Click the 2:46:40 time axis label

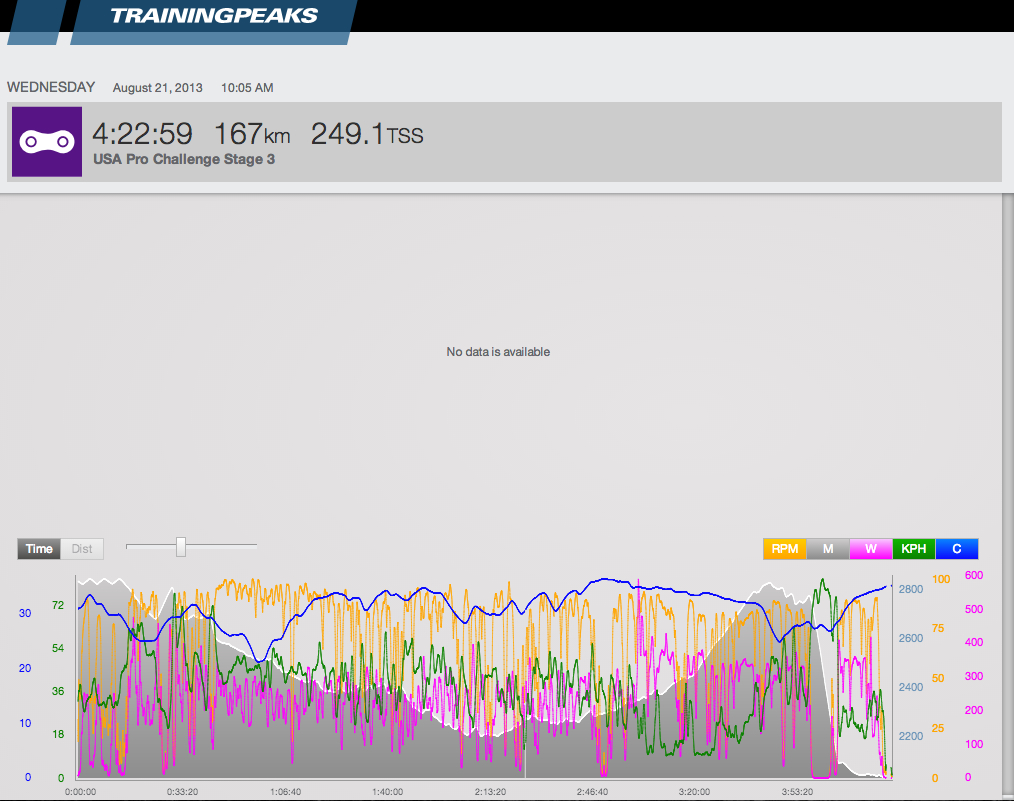592,791
